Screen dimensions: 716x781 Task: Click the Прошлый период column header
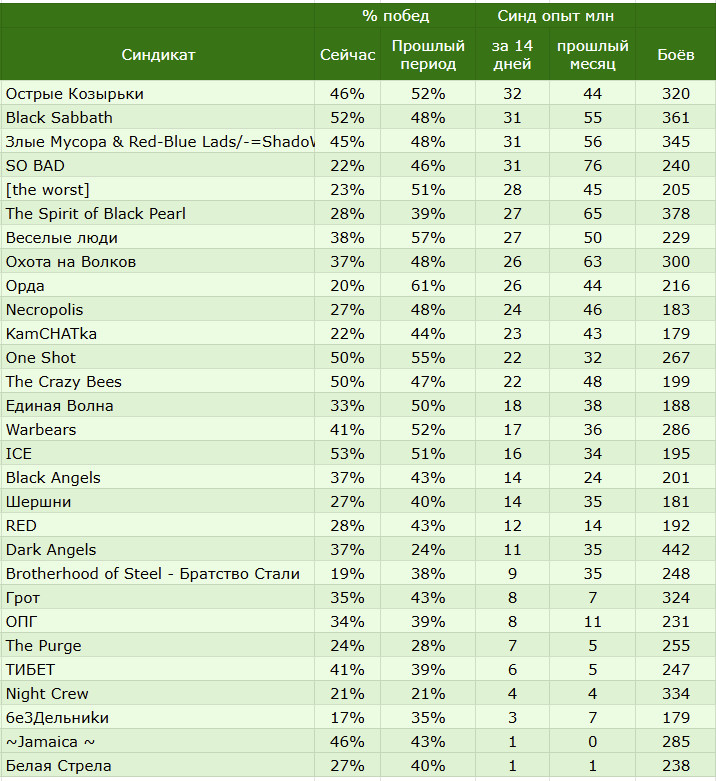428,55
